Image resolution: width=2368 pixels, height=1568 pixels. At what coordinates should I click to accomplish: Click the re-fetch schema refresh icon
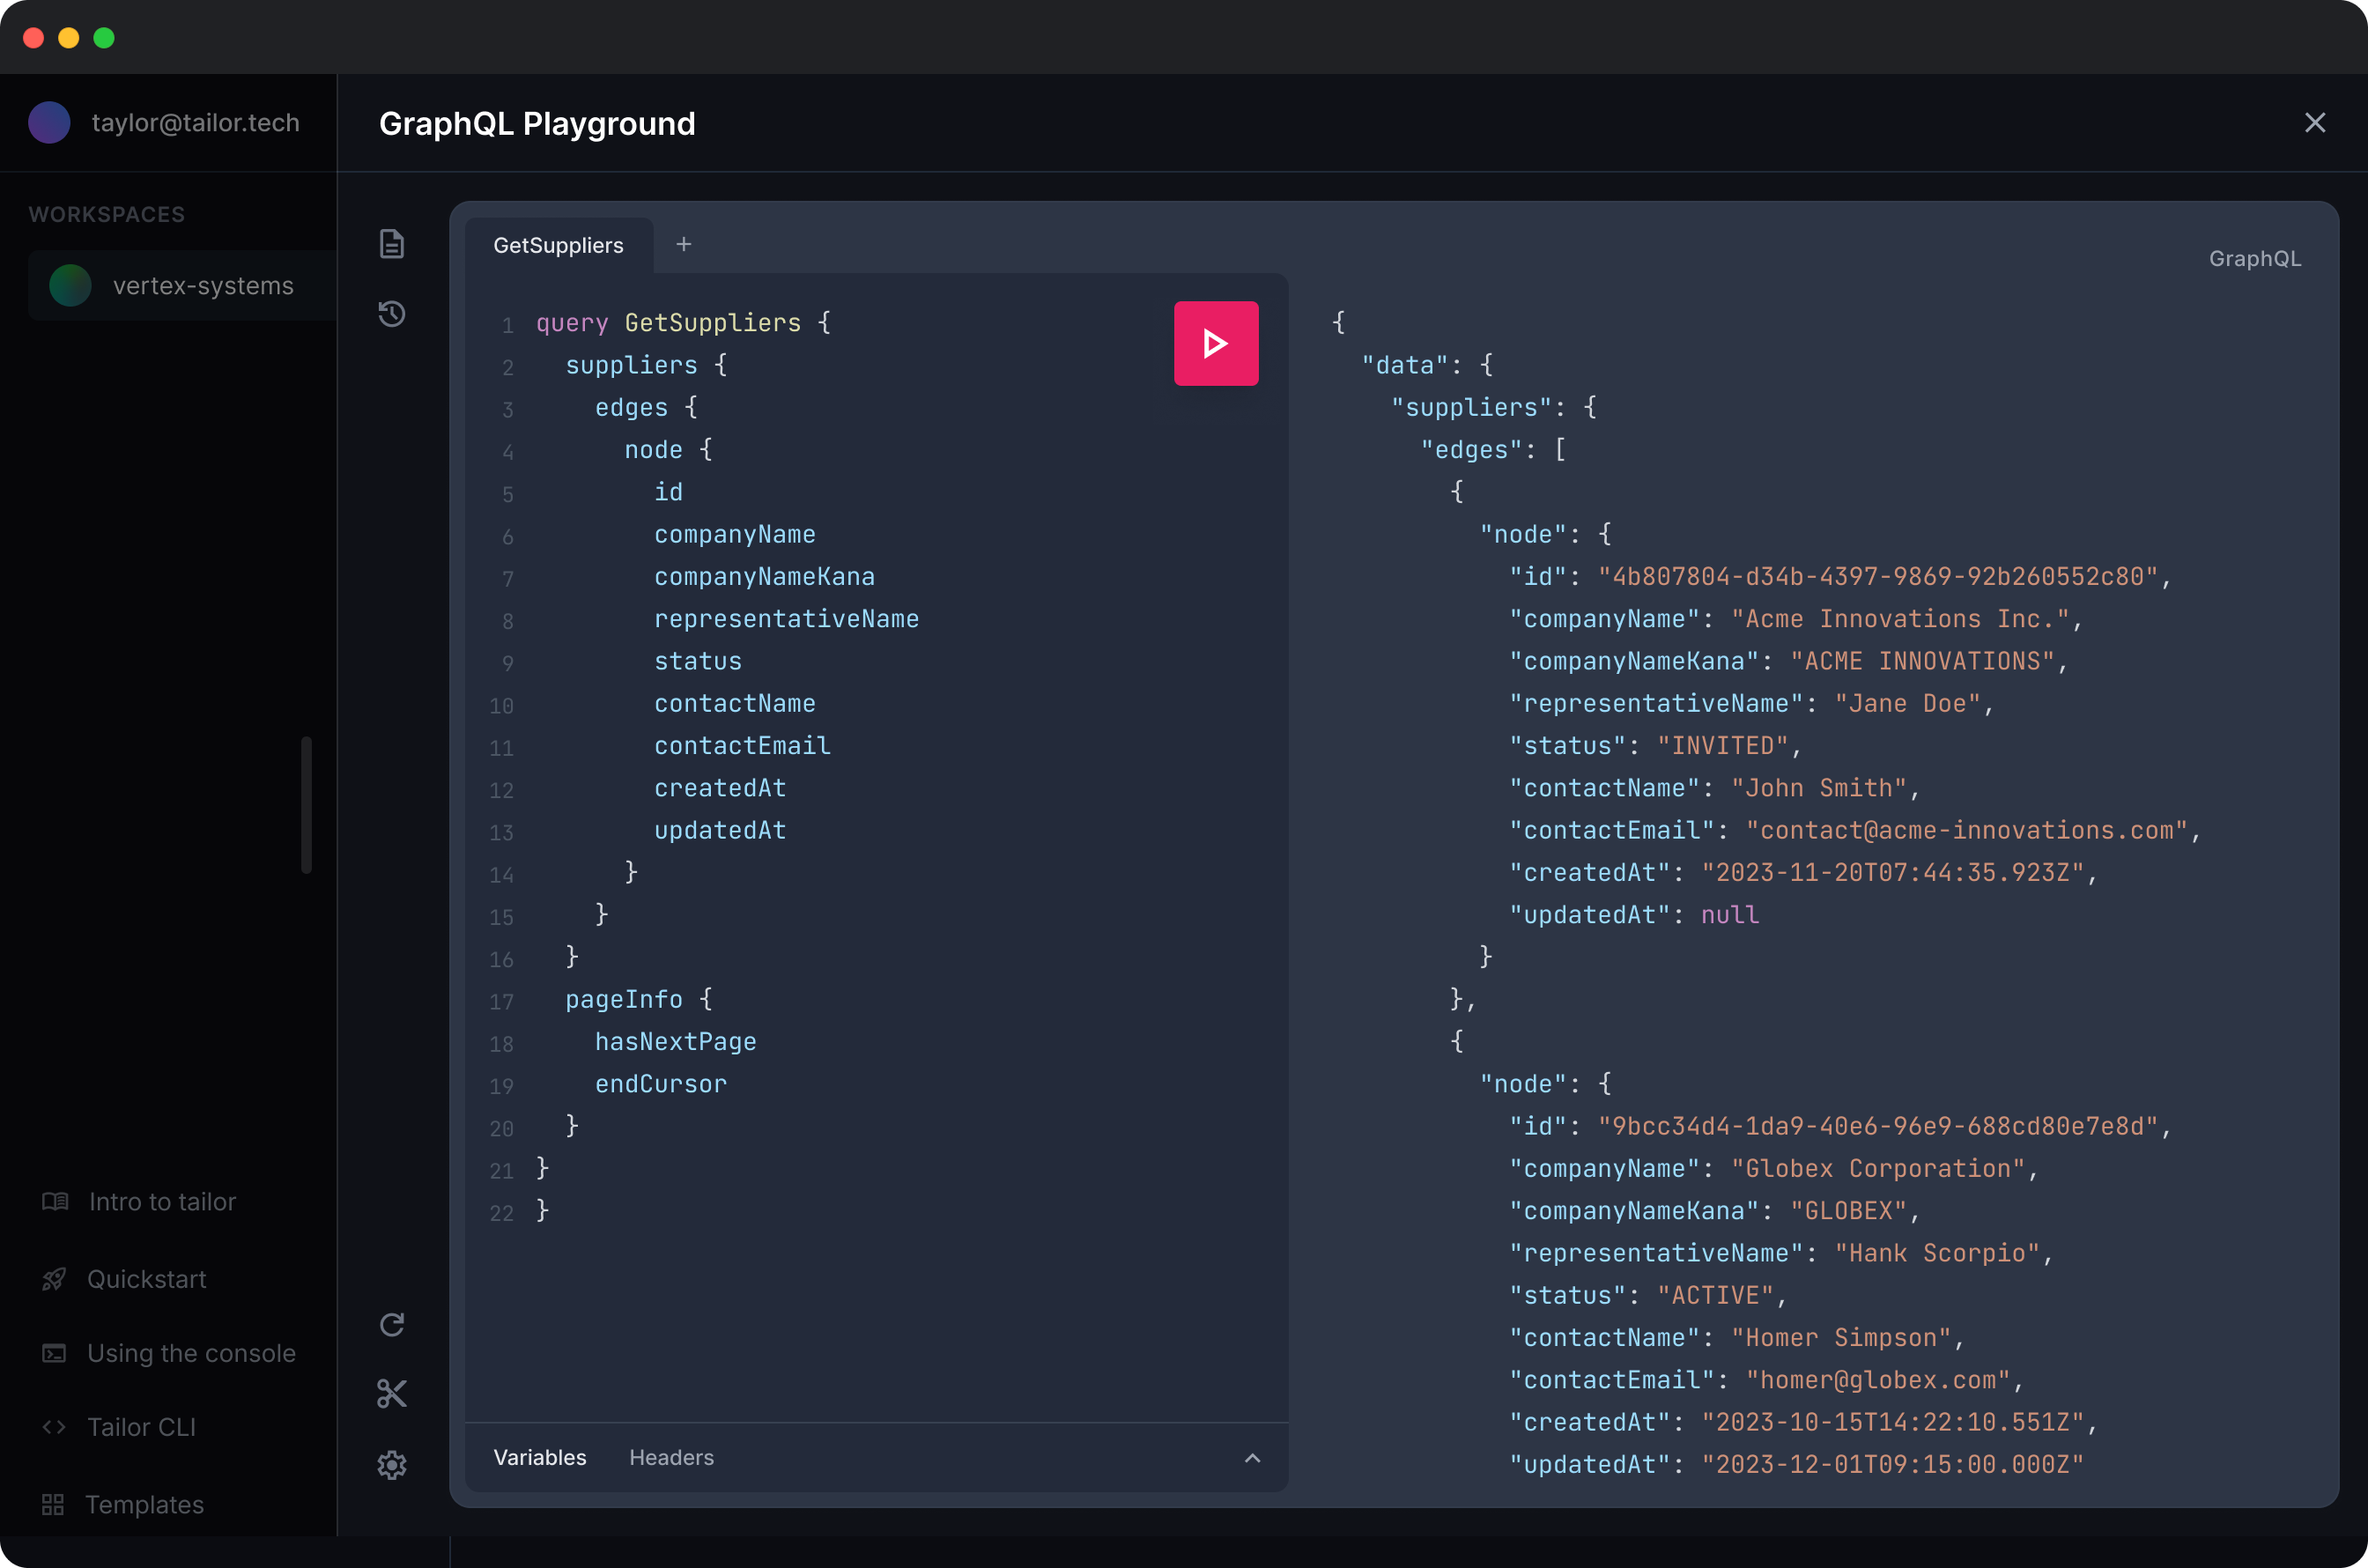392,1324
